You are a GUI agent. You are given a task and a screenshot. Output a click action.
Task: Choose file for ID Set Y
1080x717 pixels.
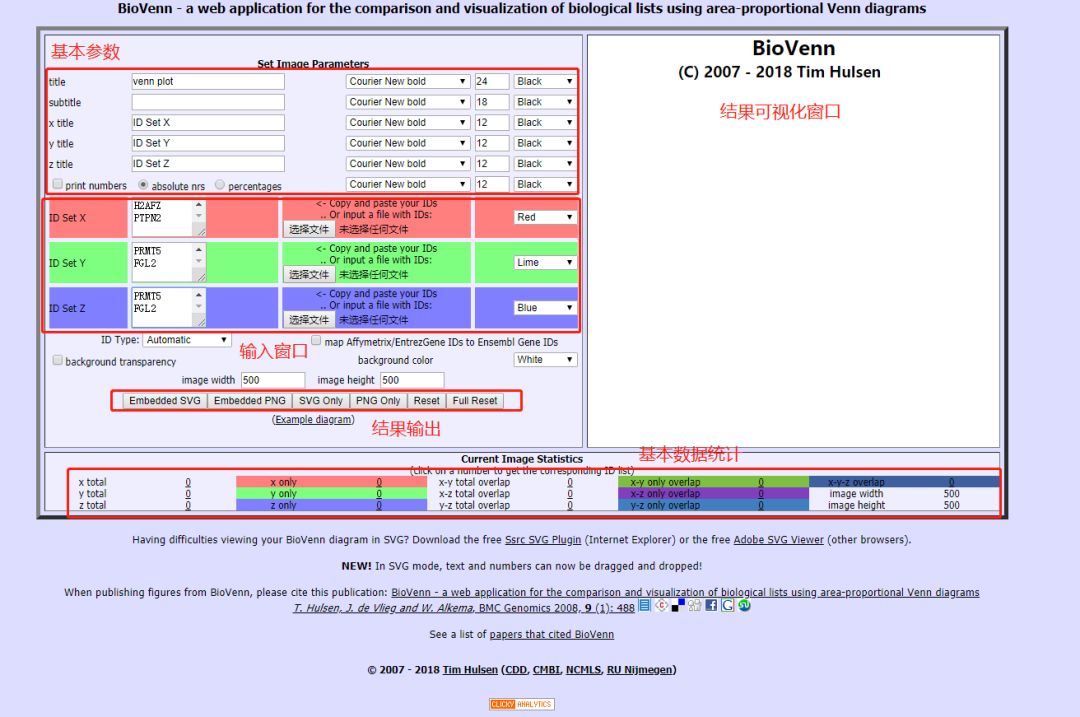coord(309,275)
